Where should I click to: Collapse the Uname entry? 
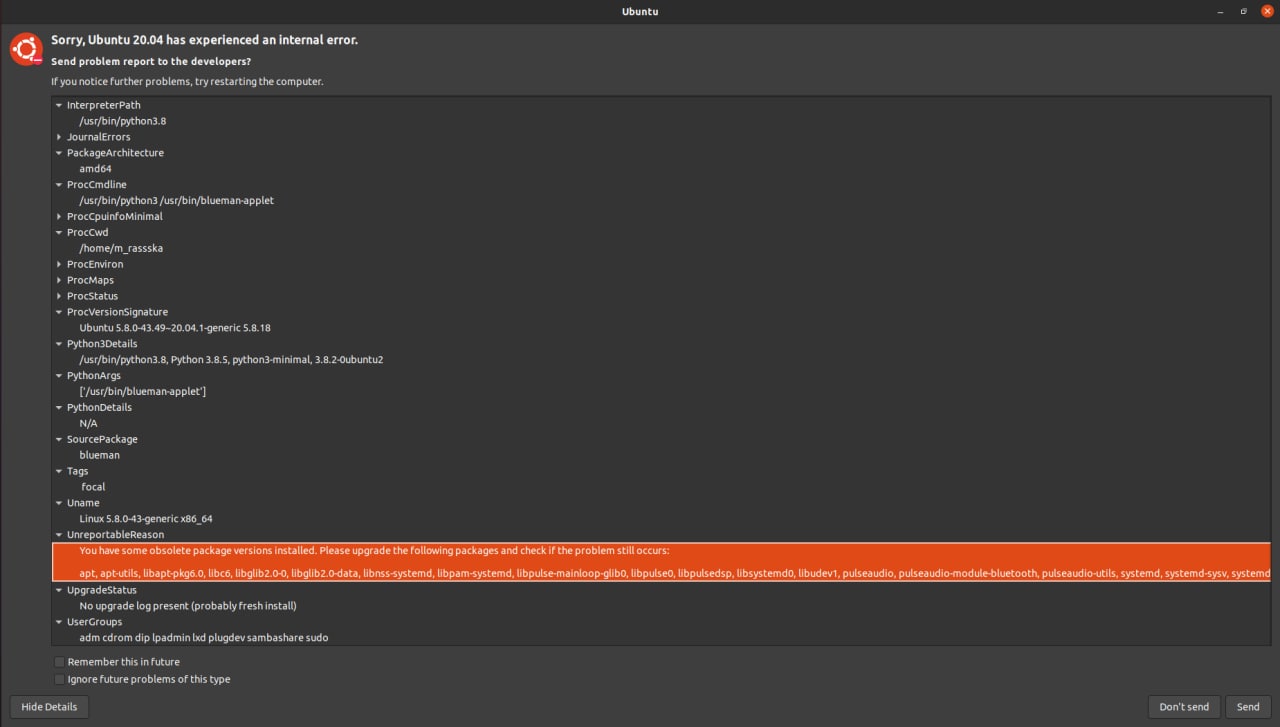tap(59, 503)
